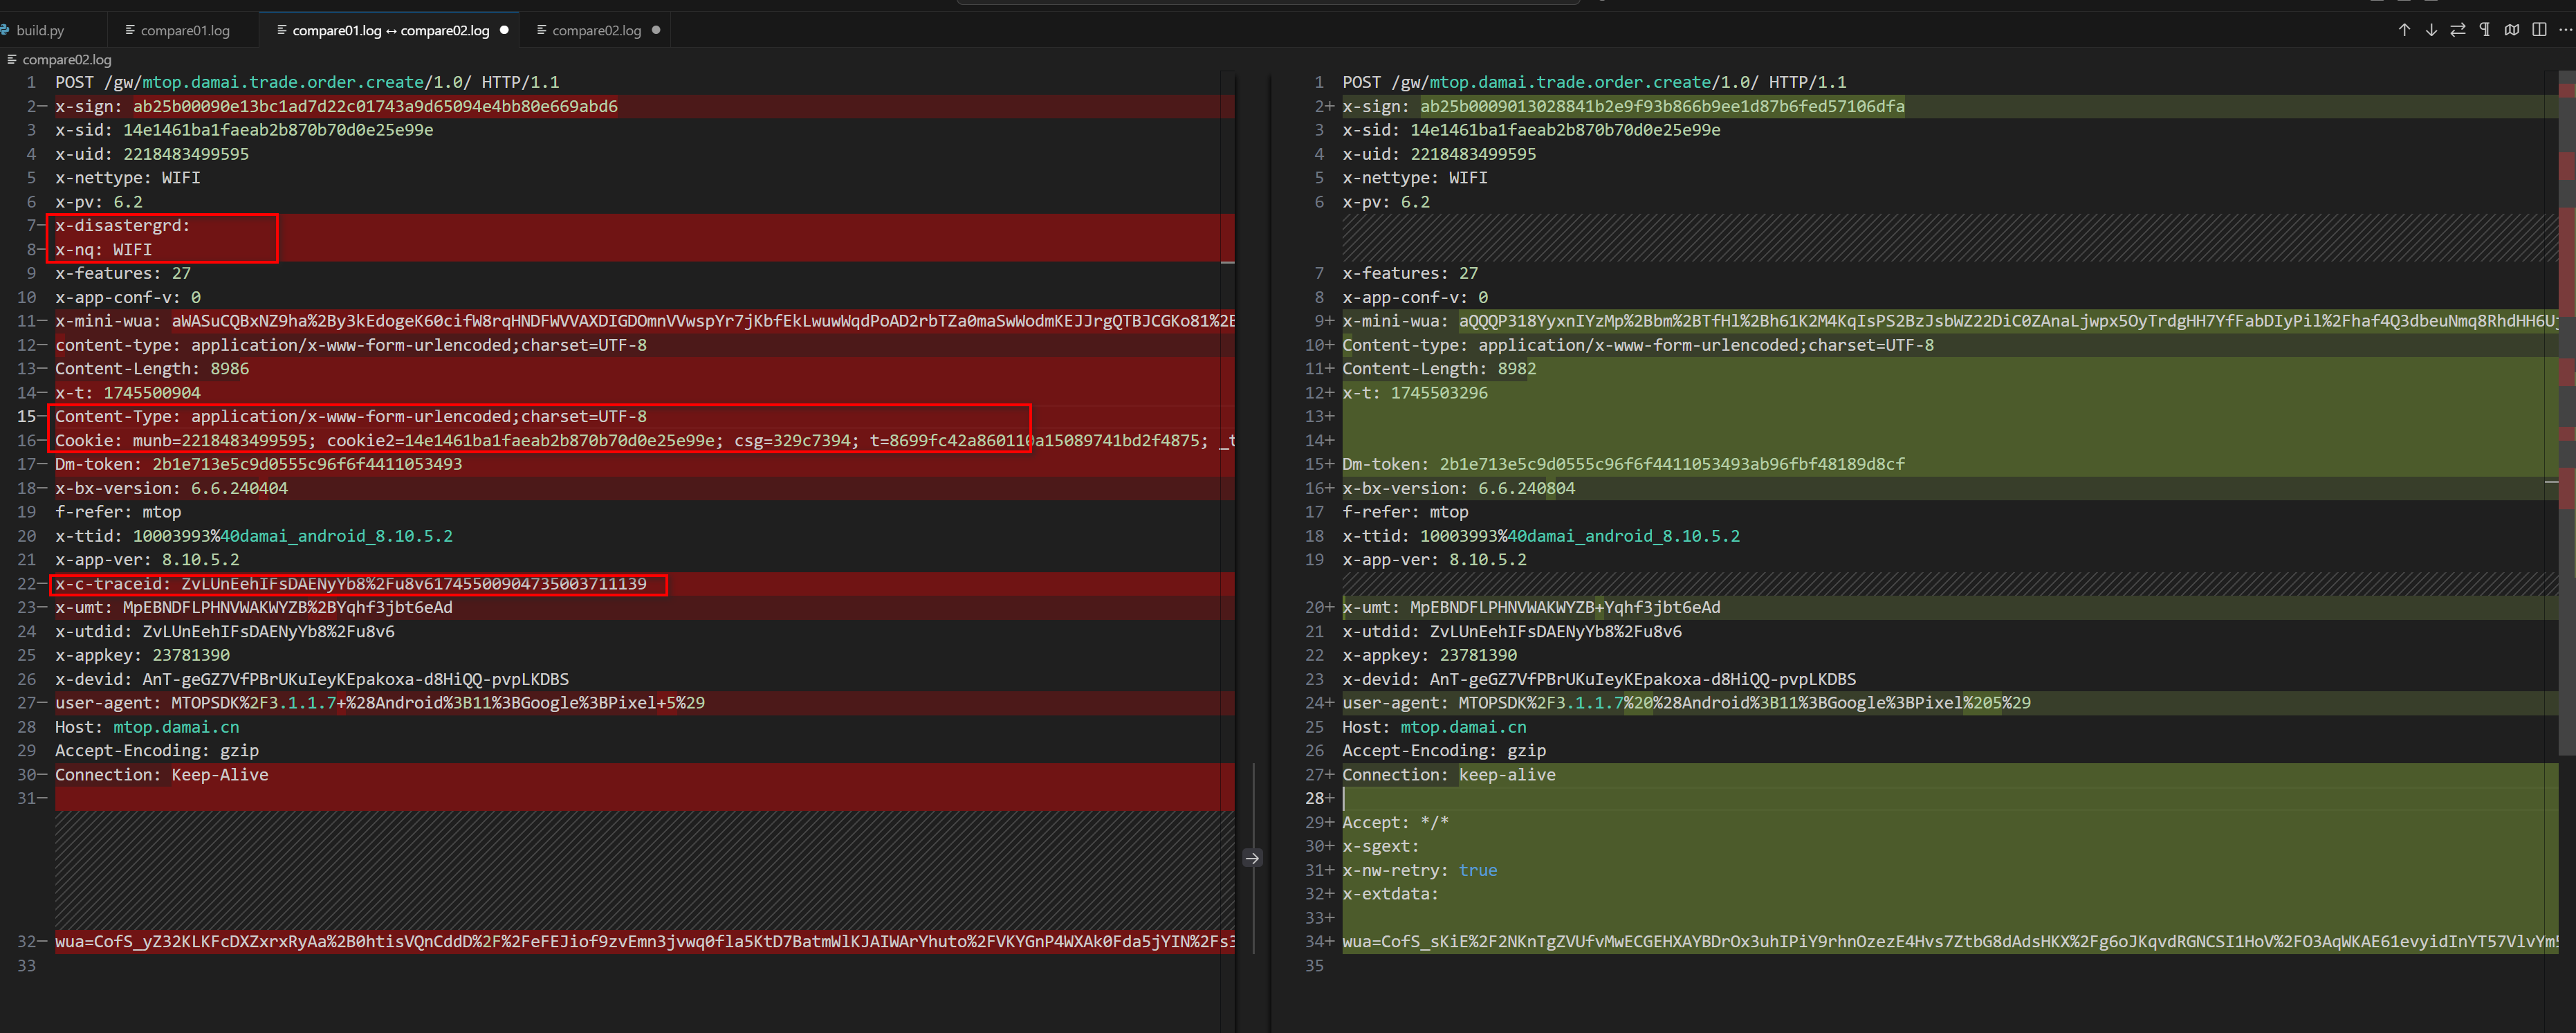
Task: Click the unsaved dot on the diff tab
Action: [x=504, y=30]
